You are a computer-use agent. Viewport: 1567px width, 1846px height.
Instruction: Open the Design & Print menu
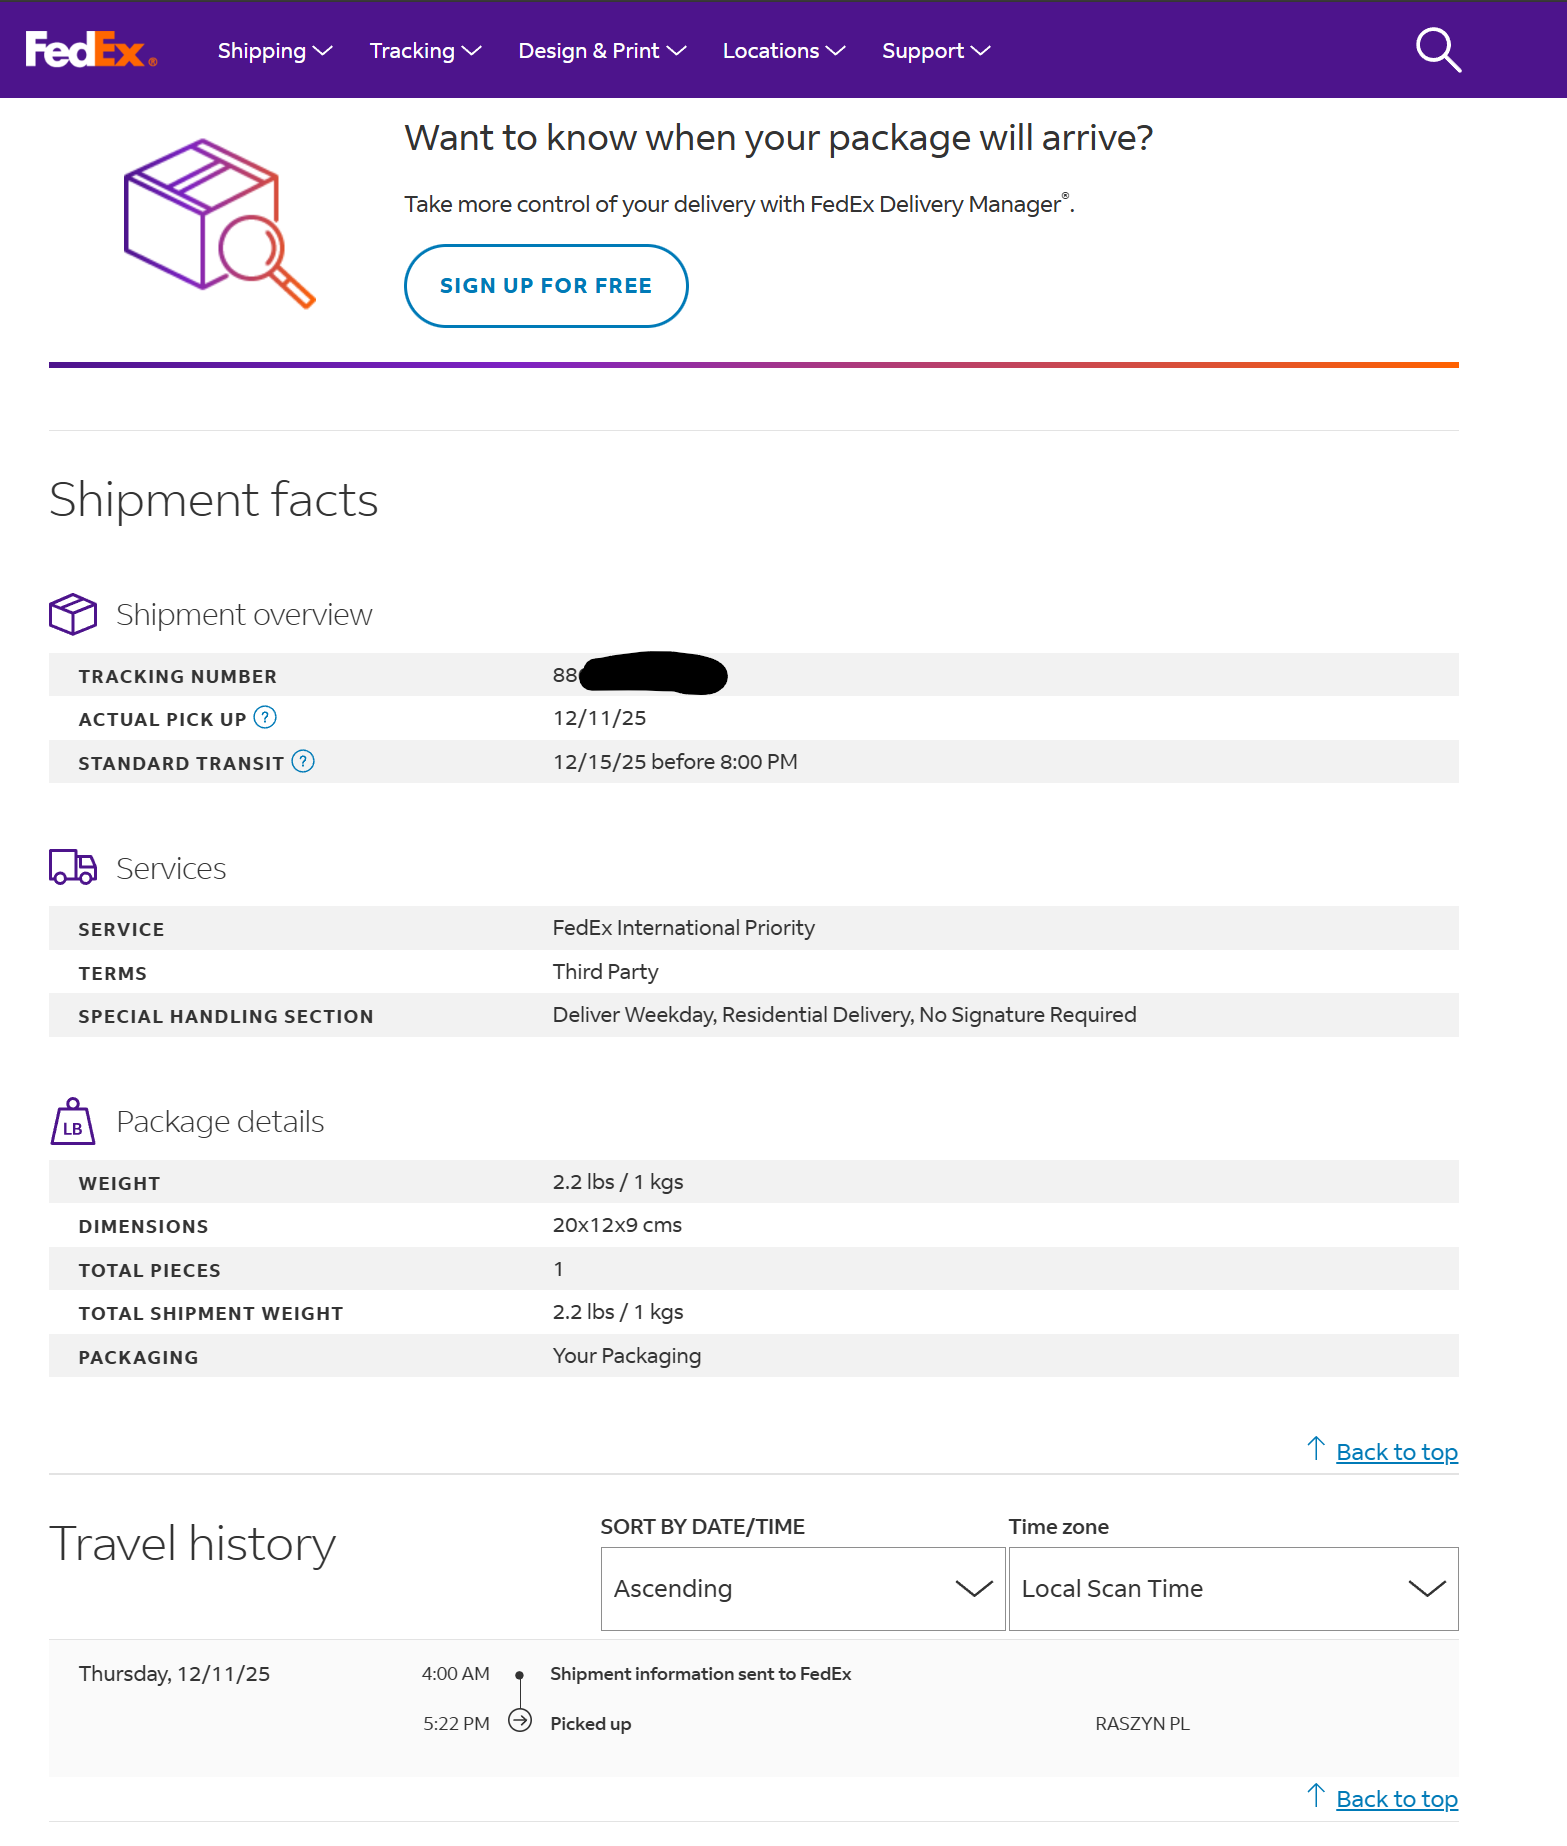[601, 51]
